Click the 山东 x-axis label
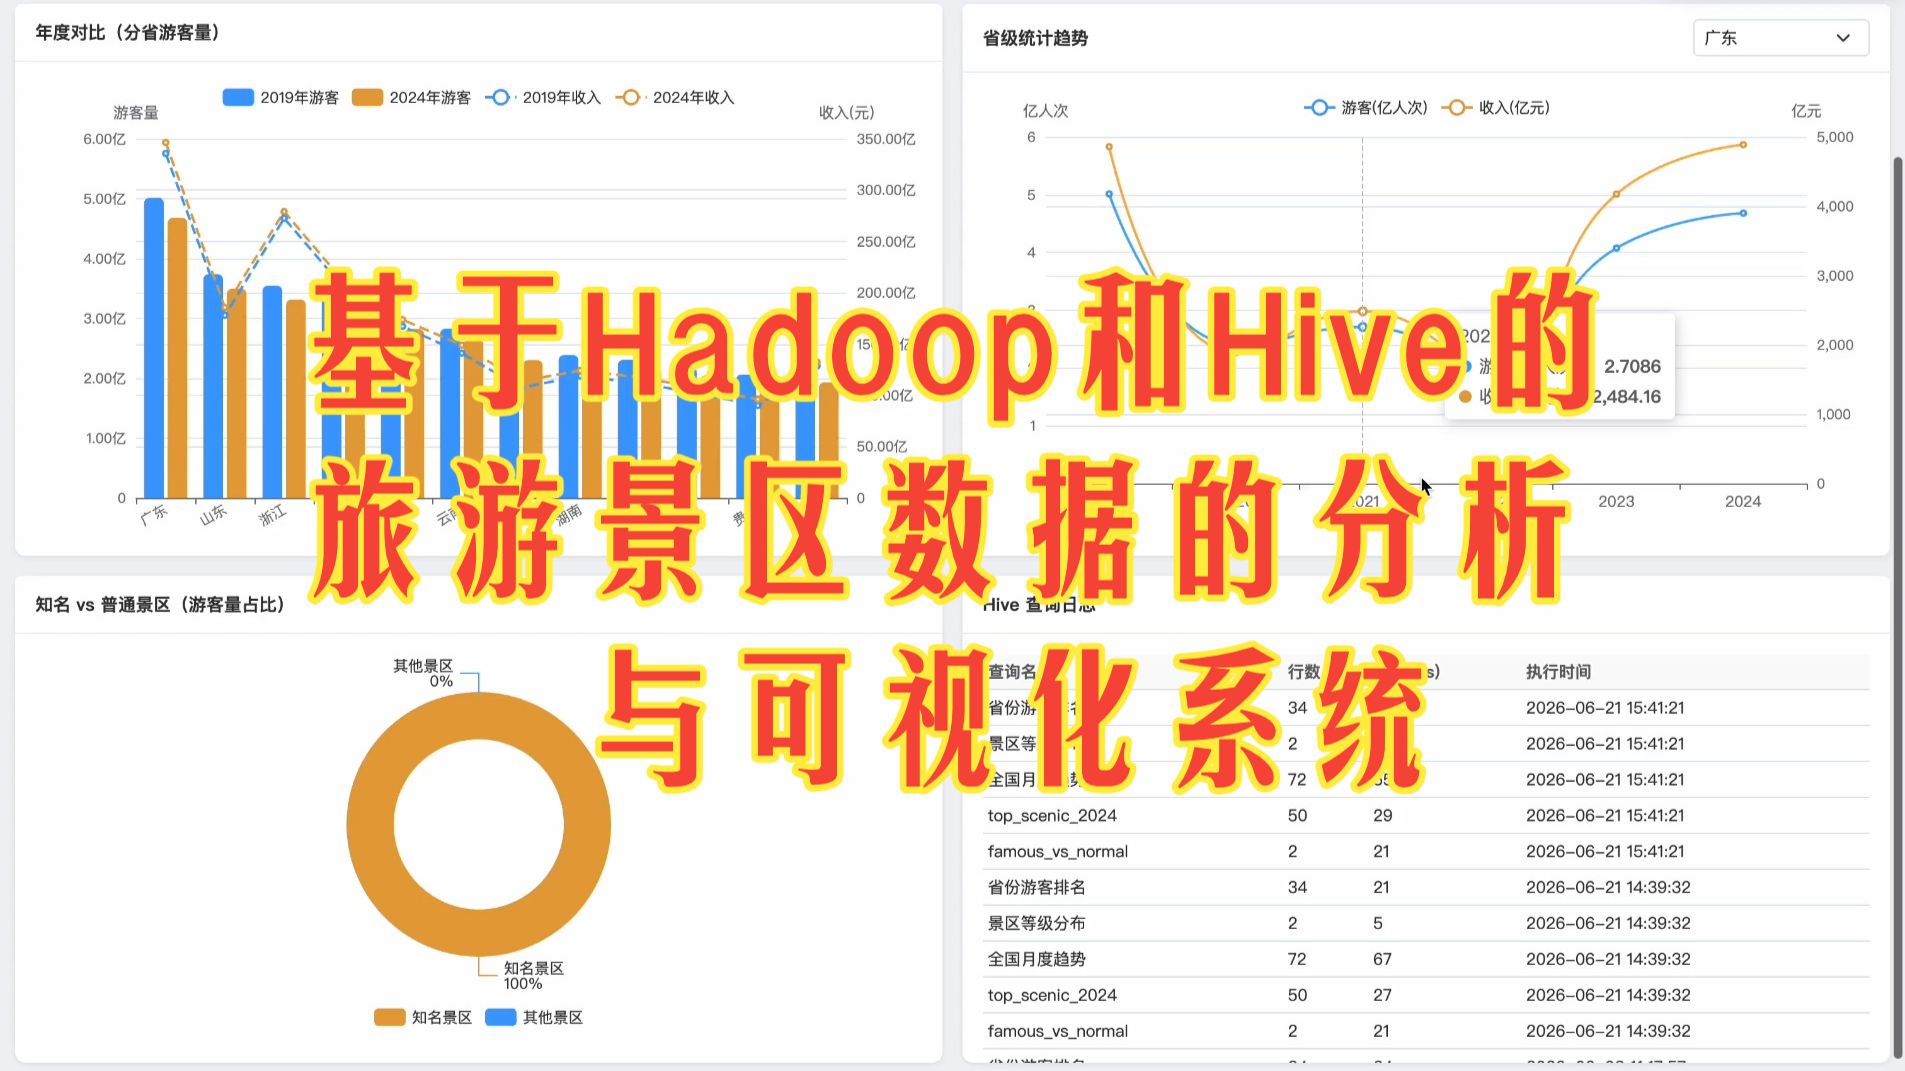 coord(213,515)
